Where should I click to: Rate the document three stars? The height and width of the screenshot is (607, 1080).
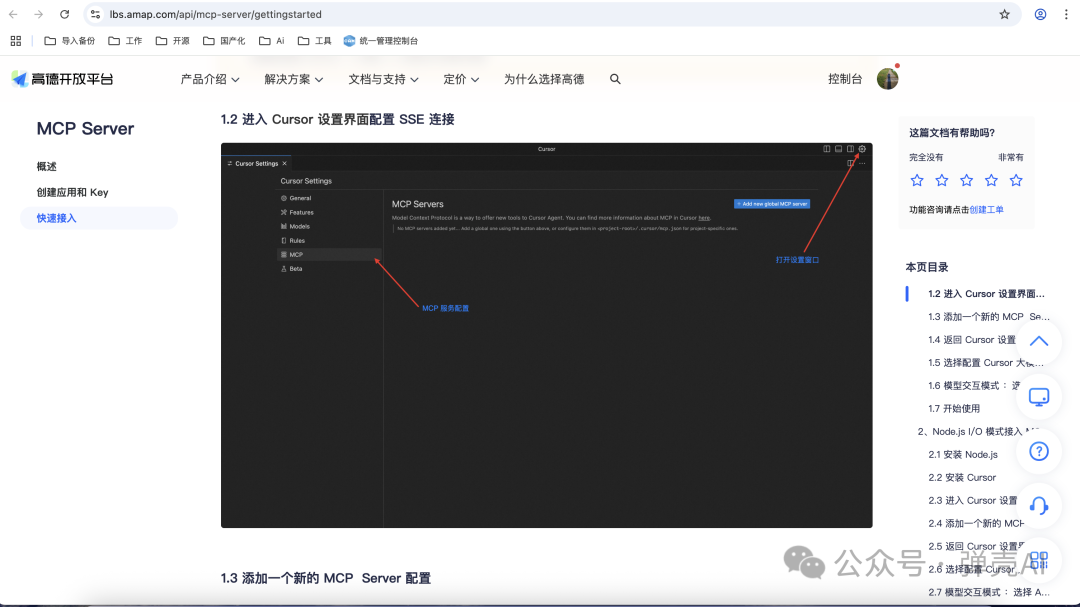click(x=966, y=181)
